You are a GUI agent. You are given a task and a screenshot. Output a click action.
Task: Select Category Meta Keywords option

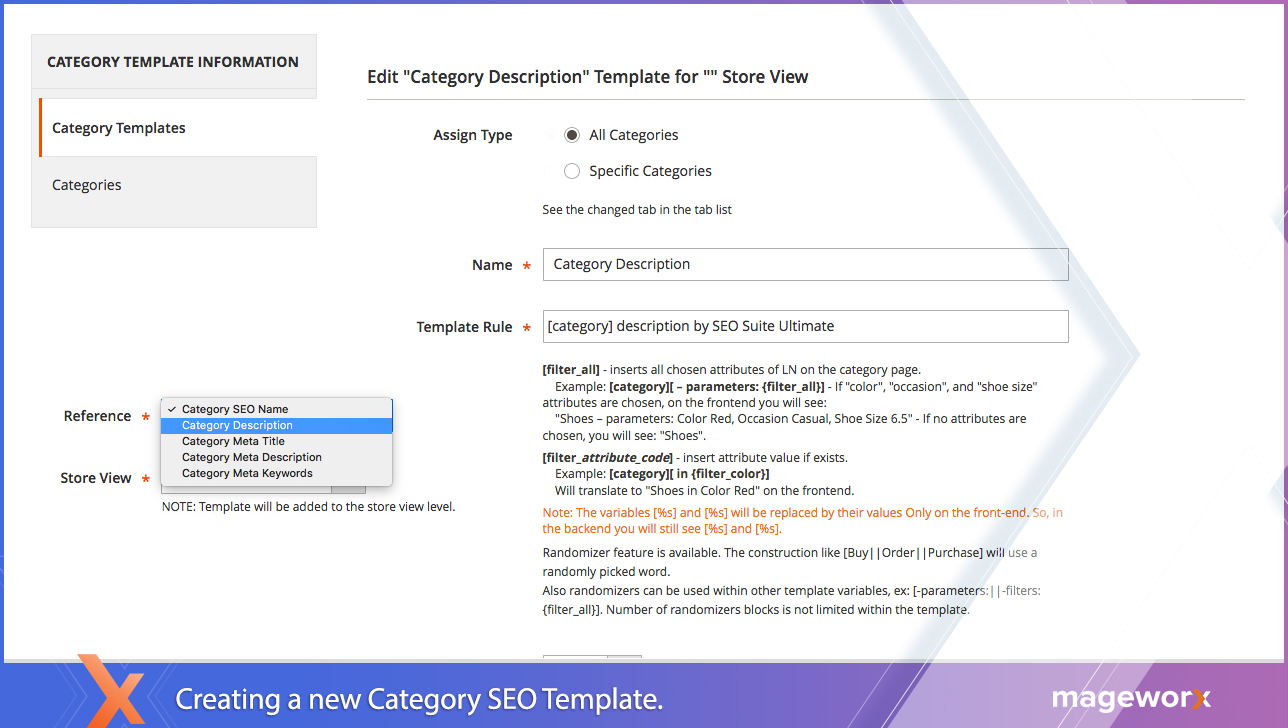pyautogui.click(x=247, y=473)
